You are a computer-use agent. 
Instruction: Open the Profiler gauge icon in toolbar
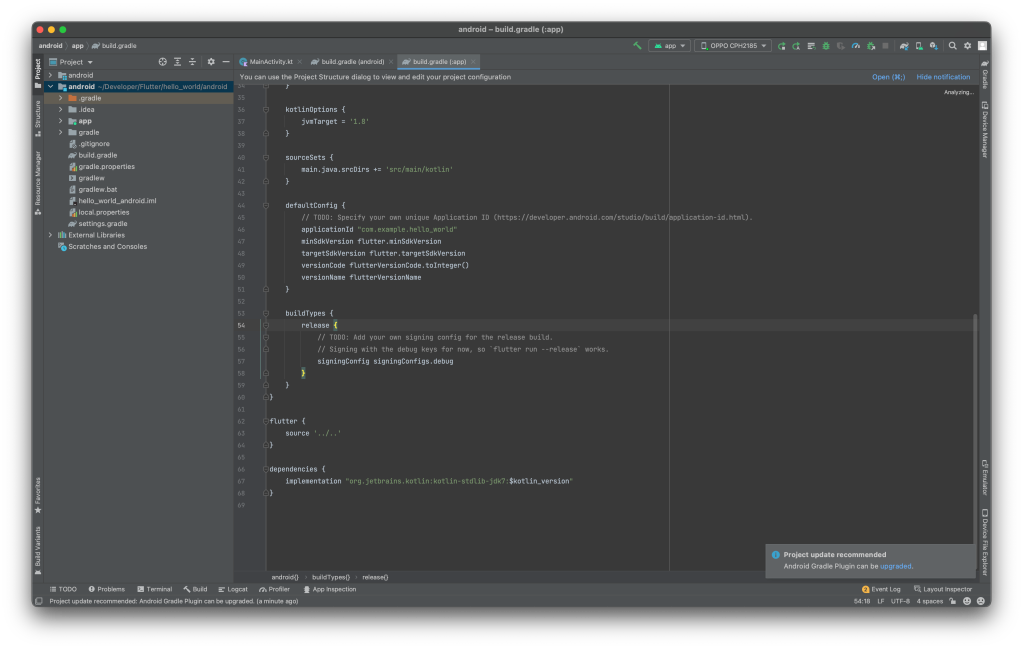tap(855, 46)
